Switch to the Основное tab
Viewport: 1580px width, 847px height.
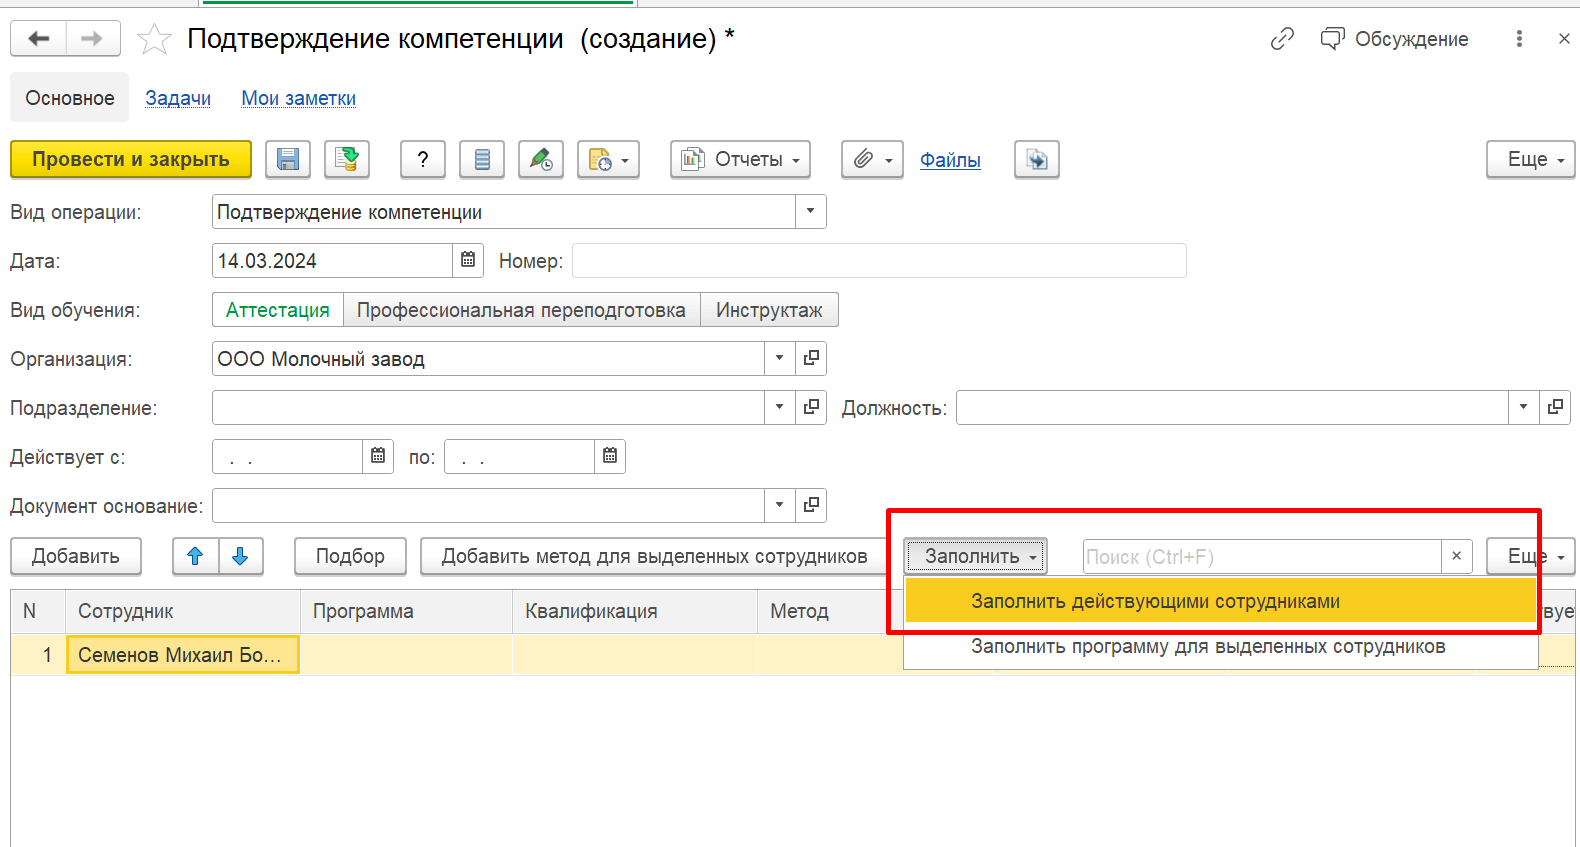point(70,98)
